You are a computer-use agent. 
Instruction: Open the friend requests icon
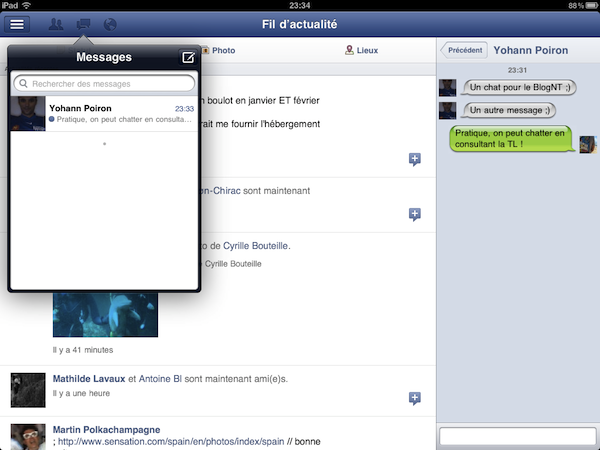pyautogui.click(x=57, y=24)
